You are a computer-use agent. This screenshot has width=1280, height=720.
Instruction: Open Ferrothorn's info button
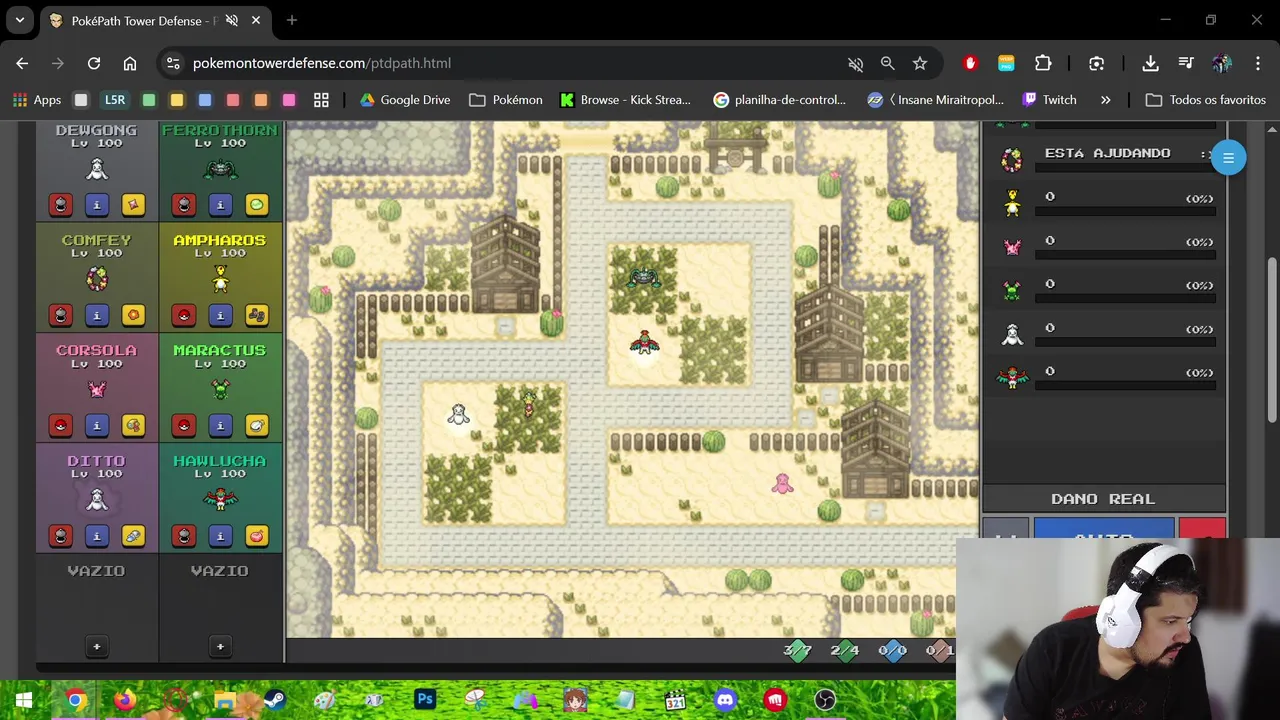tap(220, 205)
